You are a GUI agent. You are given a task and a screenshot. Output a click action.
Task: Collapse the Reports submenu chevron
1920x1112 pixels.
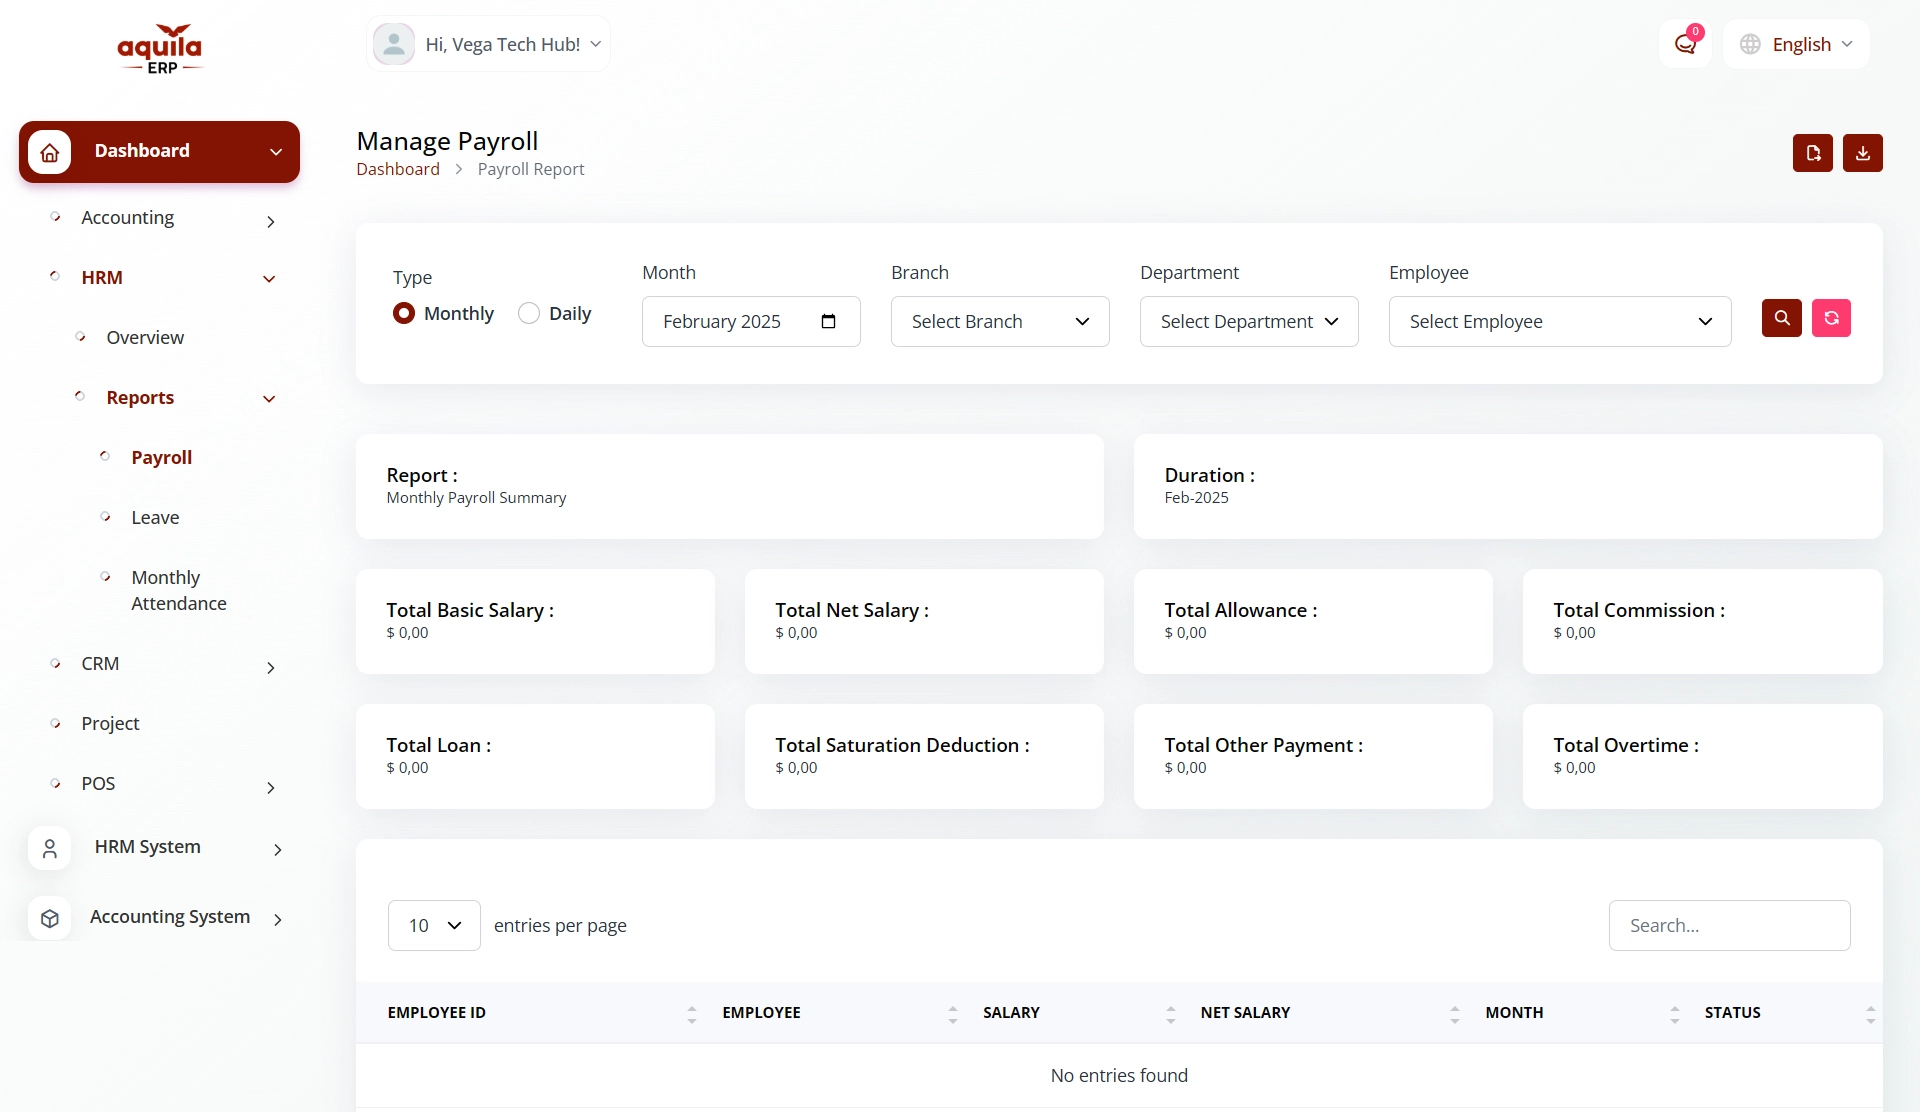[x=269, y=399]
